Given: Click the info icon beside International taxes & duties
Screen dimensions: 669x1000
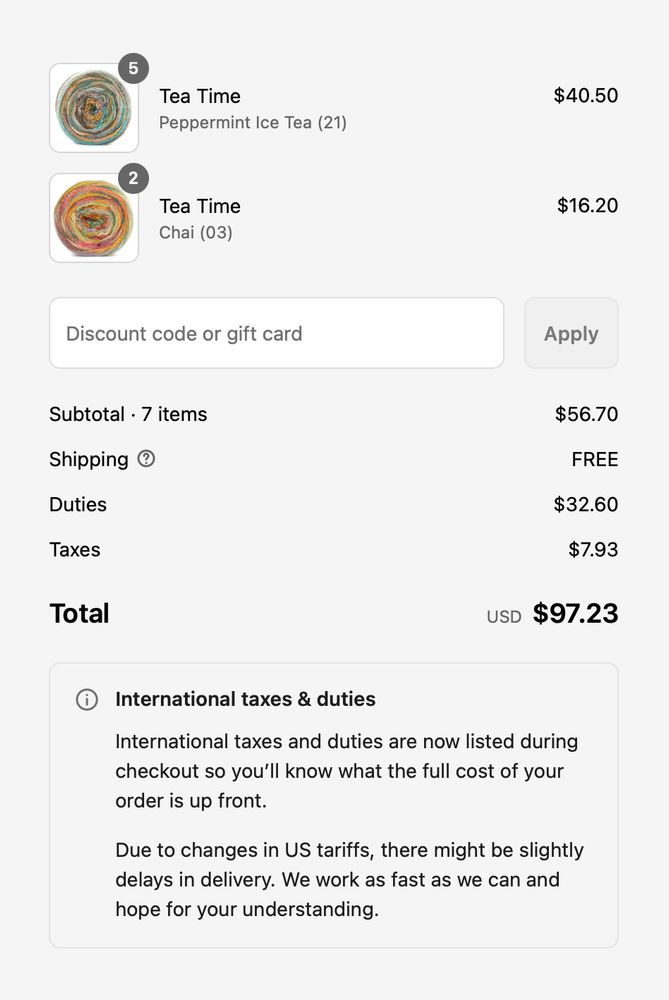Looking at the screenshot, I should (87, 700).
